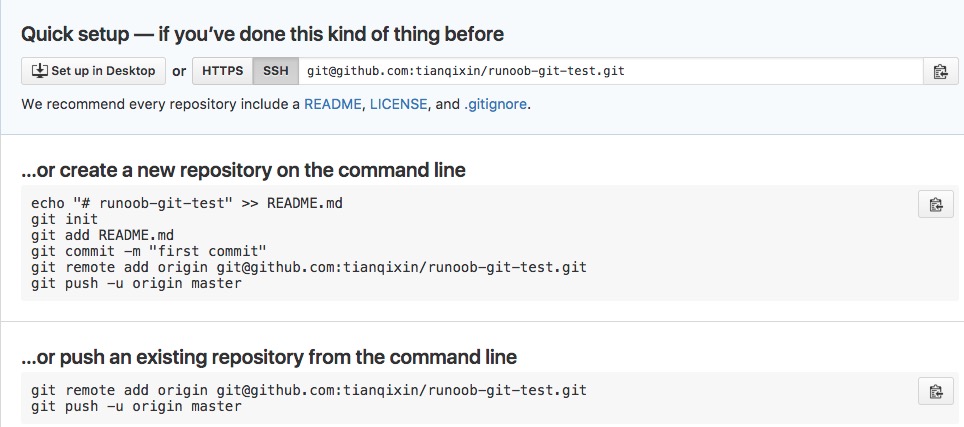This screenshot has width=964, height=427.
Task: Click git push line in push existing section
Action: pos(136,406)
